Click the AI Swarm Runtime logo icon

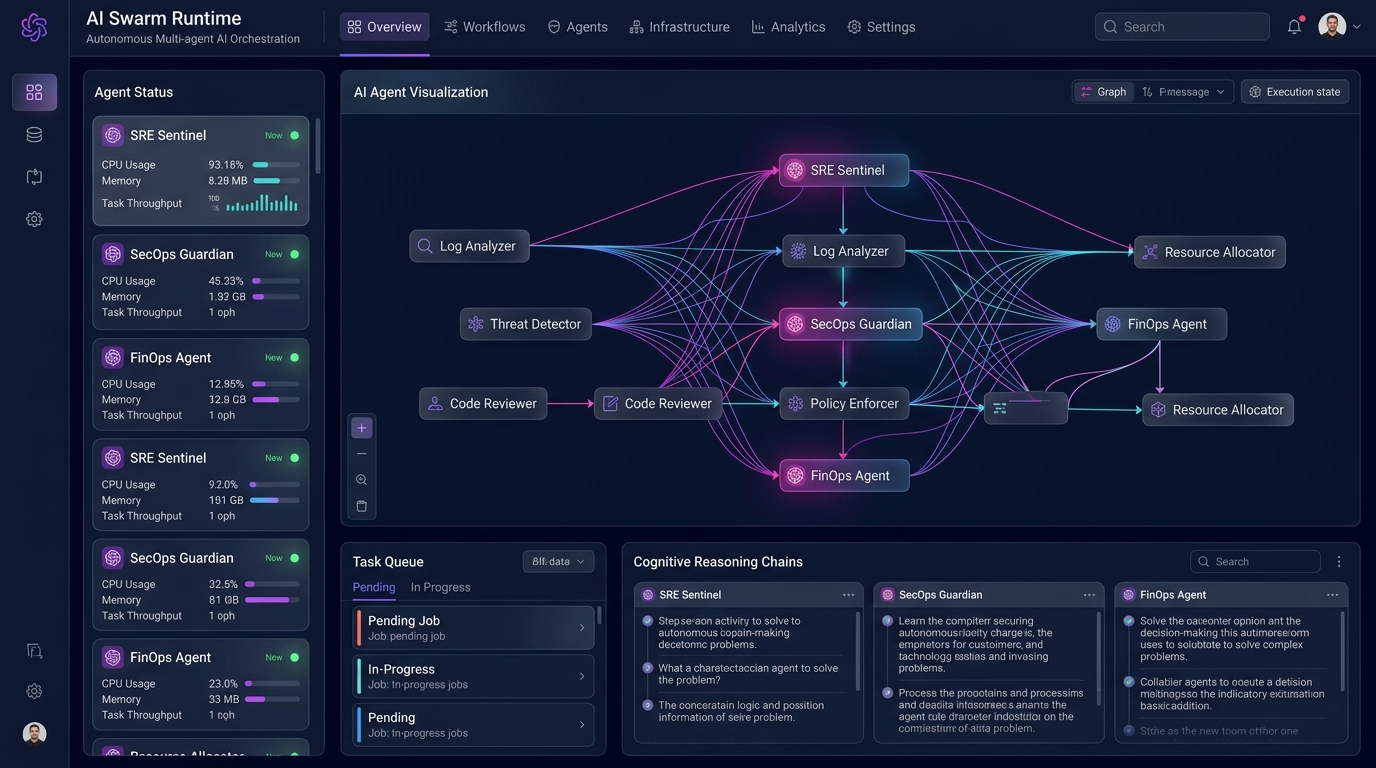34,27
